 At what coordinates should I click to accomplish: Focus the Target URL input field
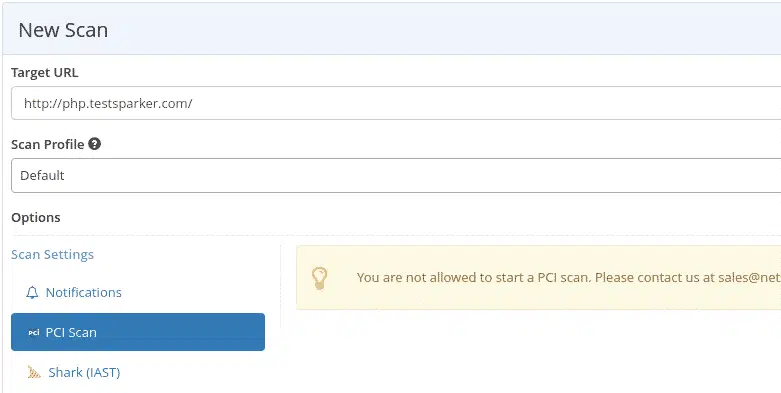click(x=396, y=103)
